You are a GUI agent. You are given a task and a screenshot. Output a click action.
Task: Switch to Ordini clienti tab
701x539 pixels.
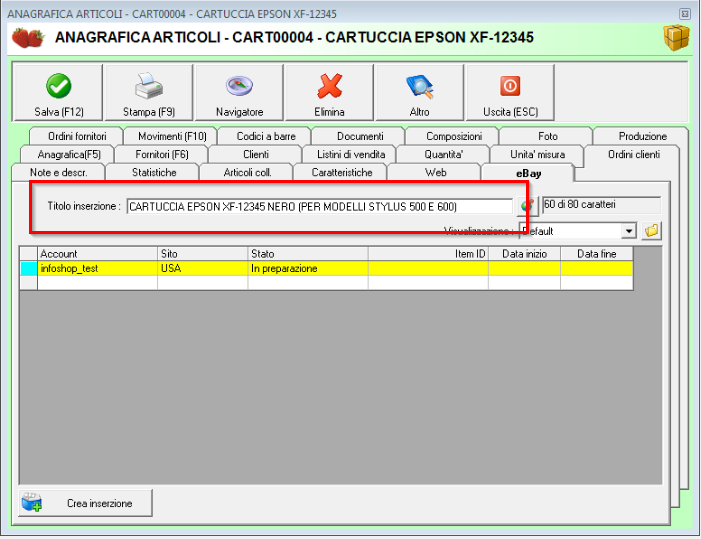633,155
